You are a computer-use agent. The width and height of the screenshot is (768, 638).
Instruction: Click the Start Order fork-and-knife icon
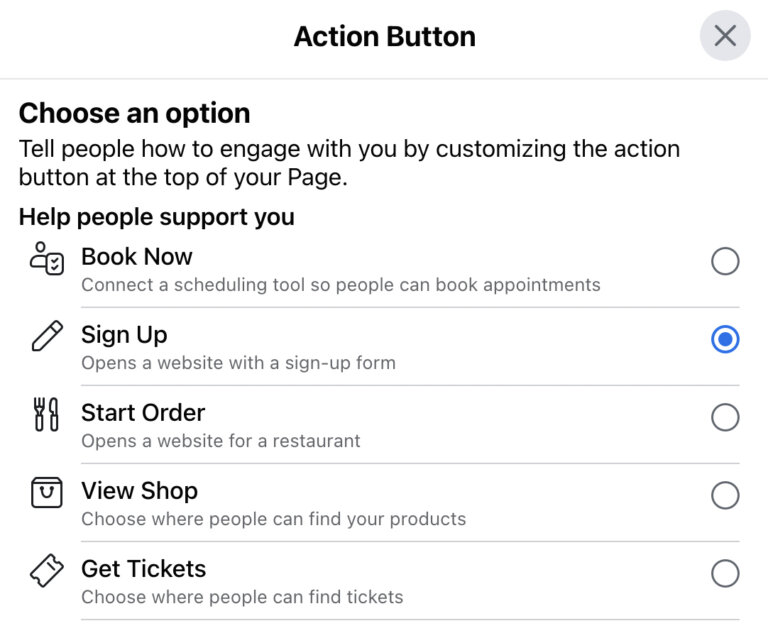47,414
